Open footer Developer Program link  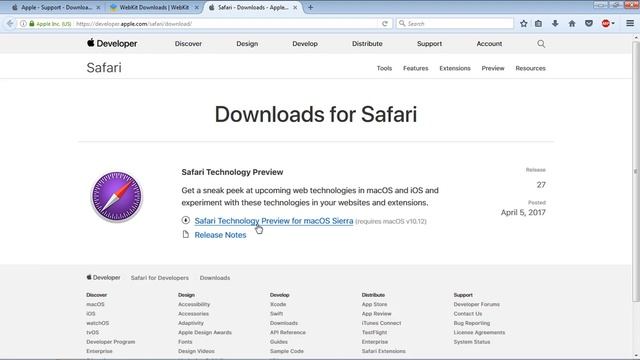[x=111, y=342]
